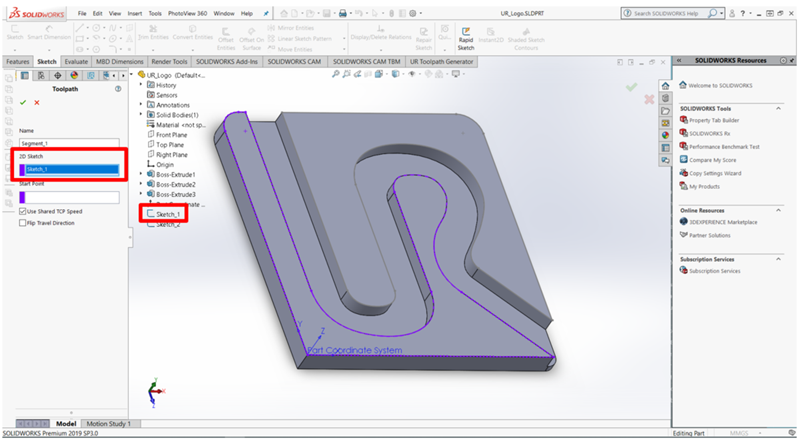Collapse the task pane with double-arrow button
Viewport: 800px width, 440px height.
point(679,60)
